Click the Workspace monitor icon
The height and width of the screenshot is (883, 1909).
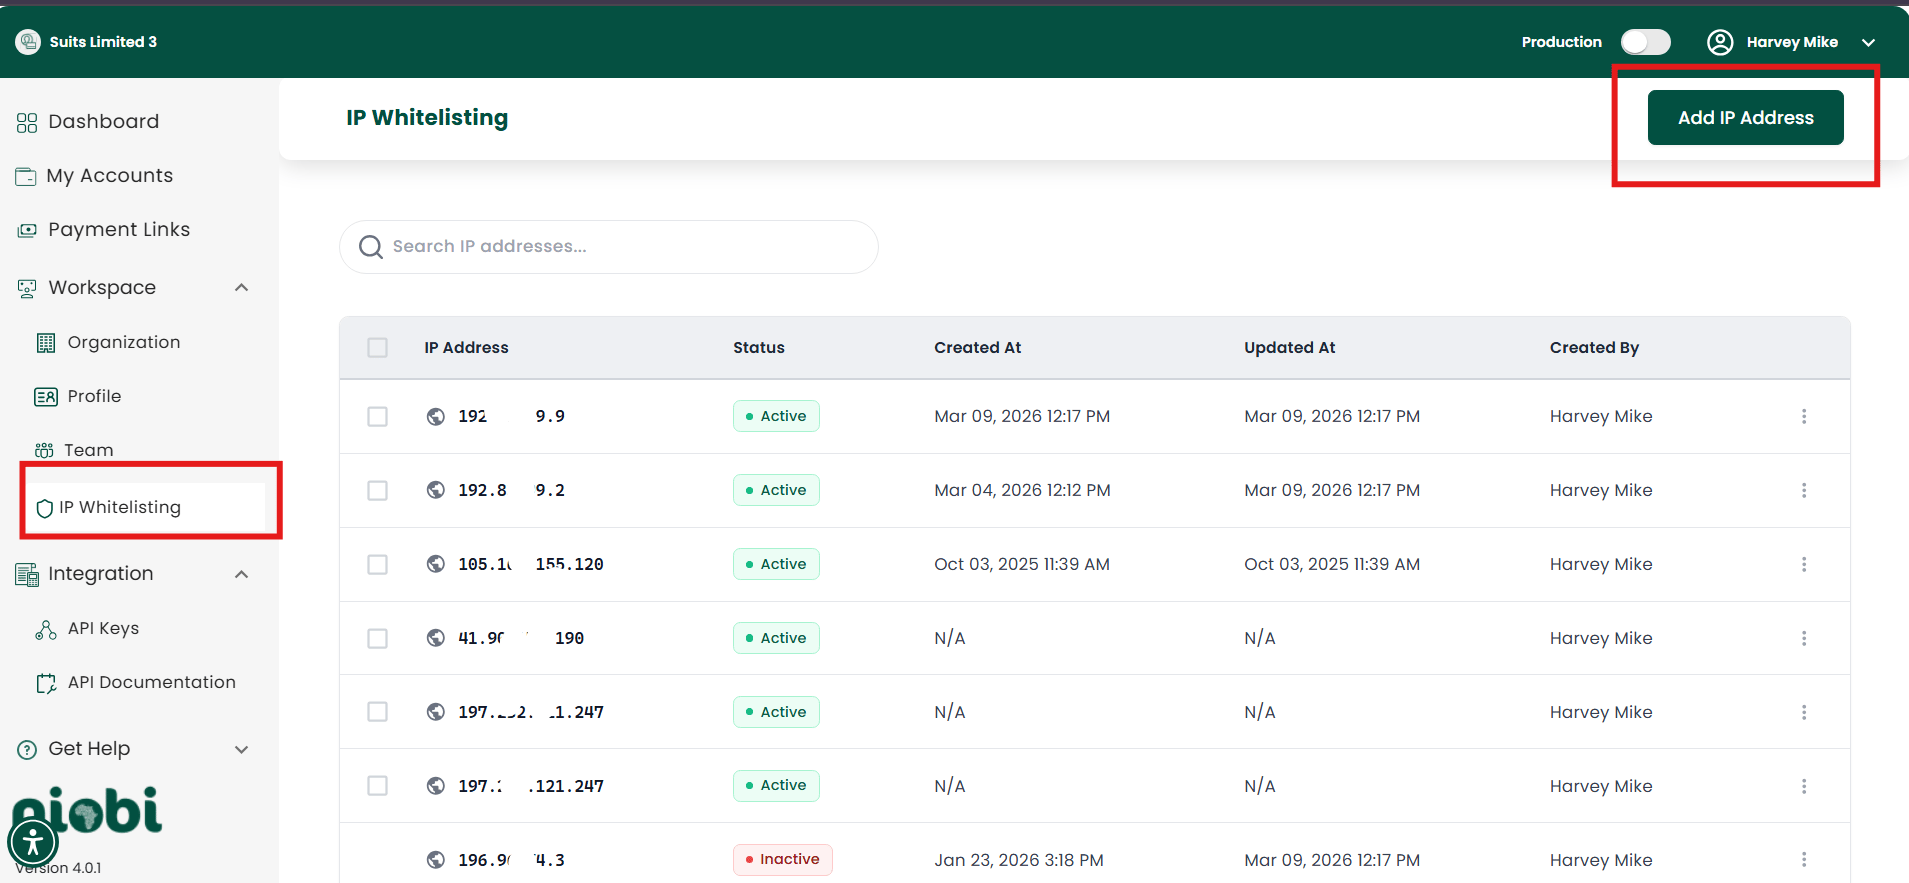tap(27, 288)
